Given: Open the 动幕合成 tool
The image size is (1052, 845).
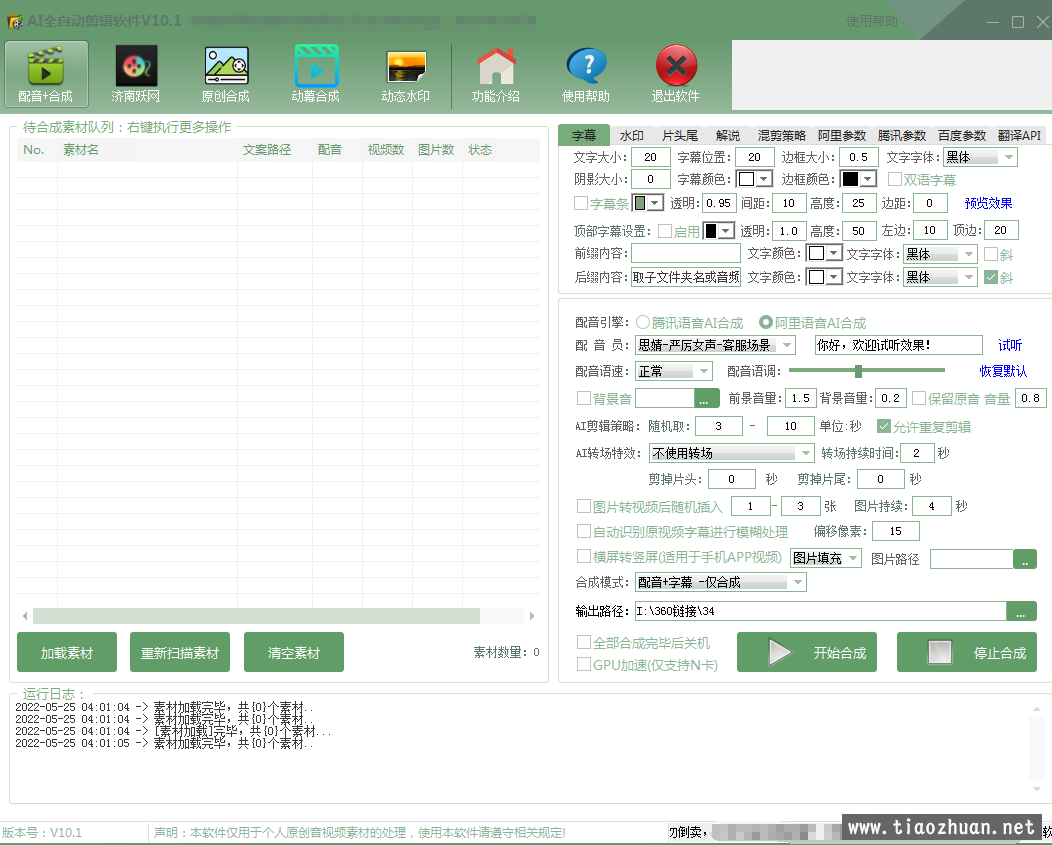Looking at the screenshot, I should point(316,74).
